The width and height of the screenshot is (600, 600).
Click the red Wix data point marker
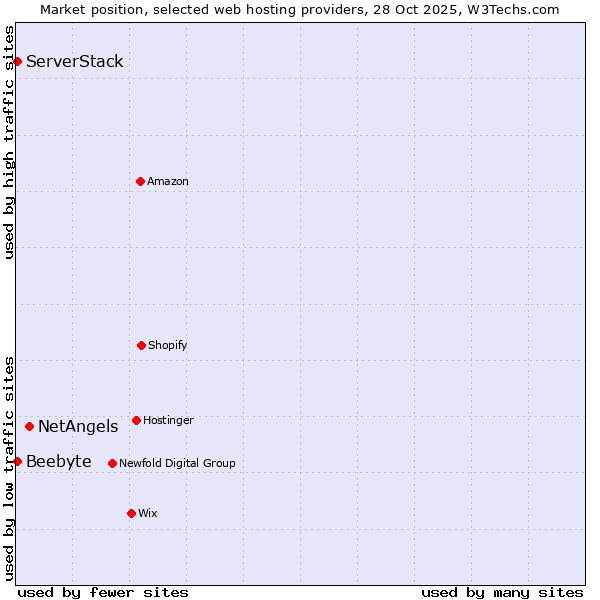[x=131, y=513]
